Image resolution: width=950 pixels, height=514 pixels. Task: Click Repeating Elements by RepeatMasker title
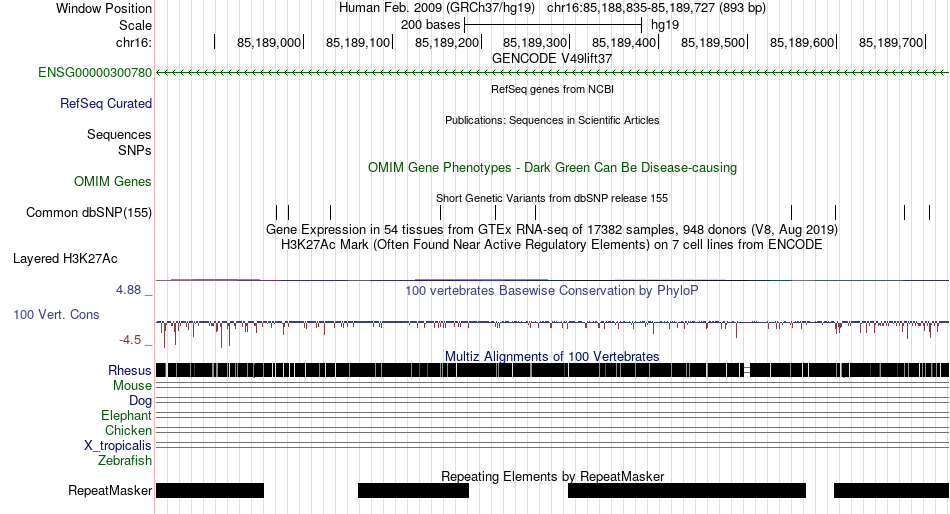pyautogui.click(x=552, y=476)
